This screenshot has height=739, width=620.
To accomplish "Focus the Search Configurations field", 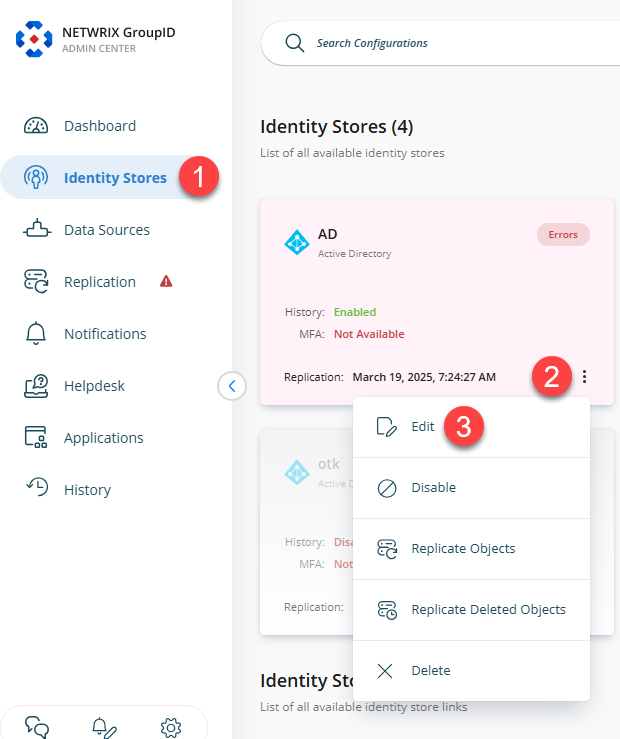I will (x=440, y=43).
